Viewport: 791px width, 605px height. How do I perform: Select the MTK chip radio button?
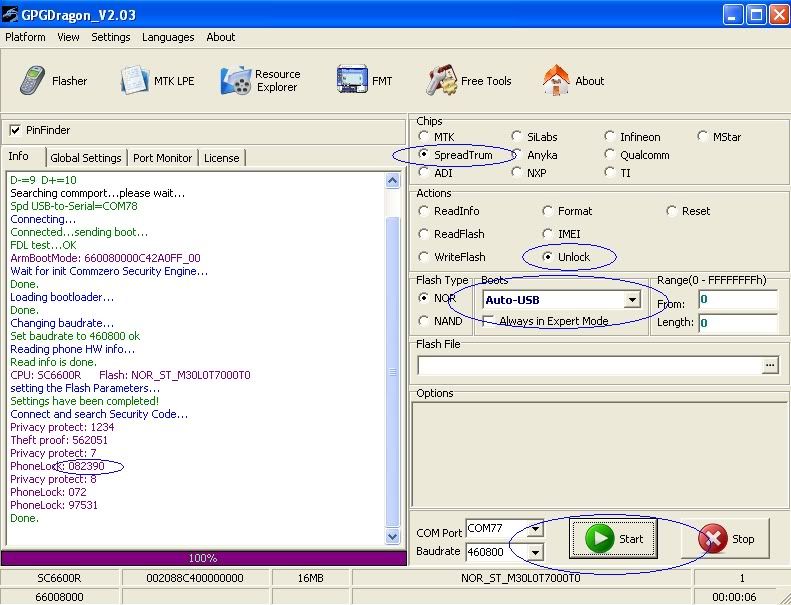(423, 136)
